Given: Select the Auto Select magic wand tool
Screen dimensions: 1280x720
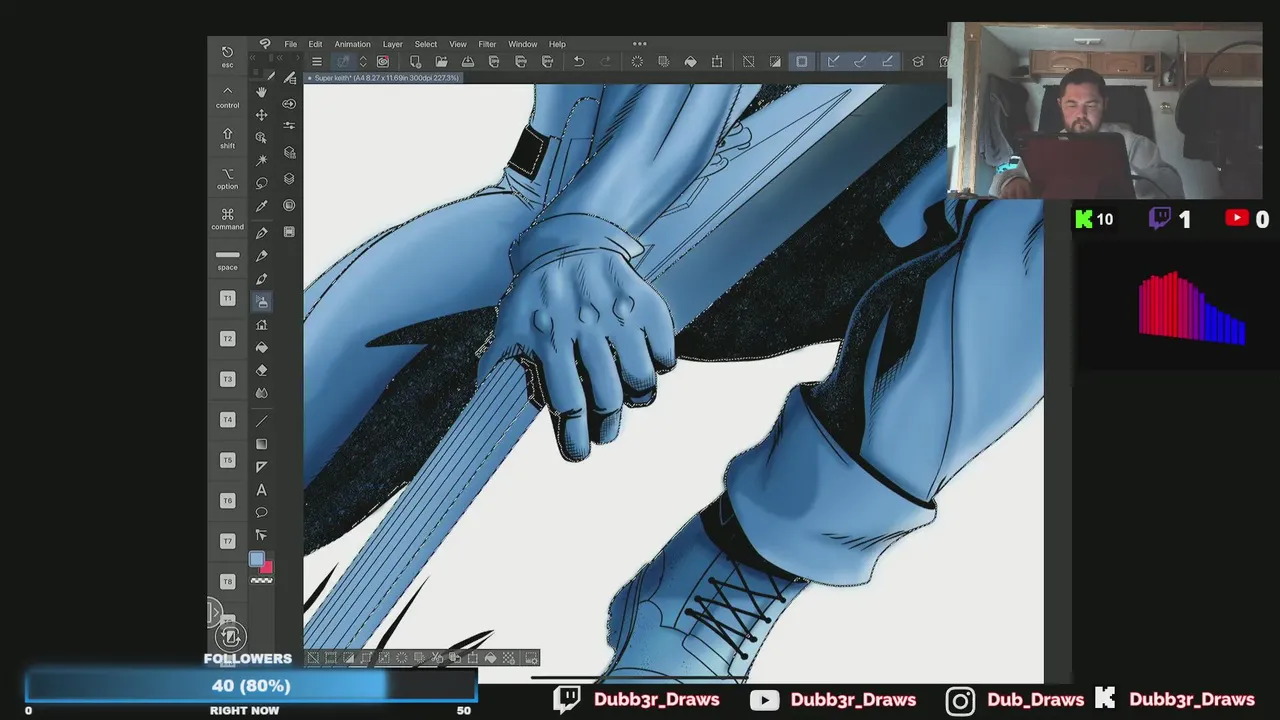Looking at the screenshot, I should [x=261, y=160].
